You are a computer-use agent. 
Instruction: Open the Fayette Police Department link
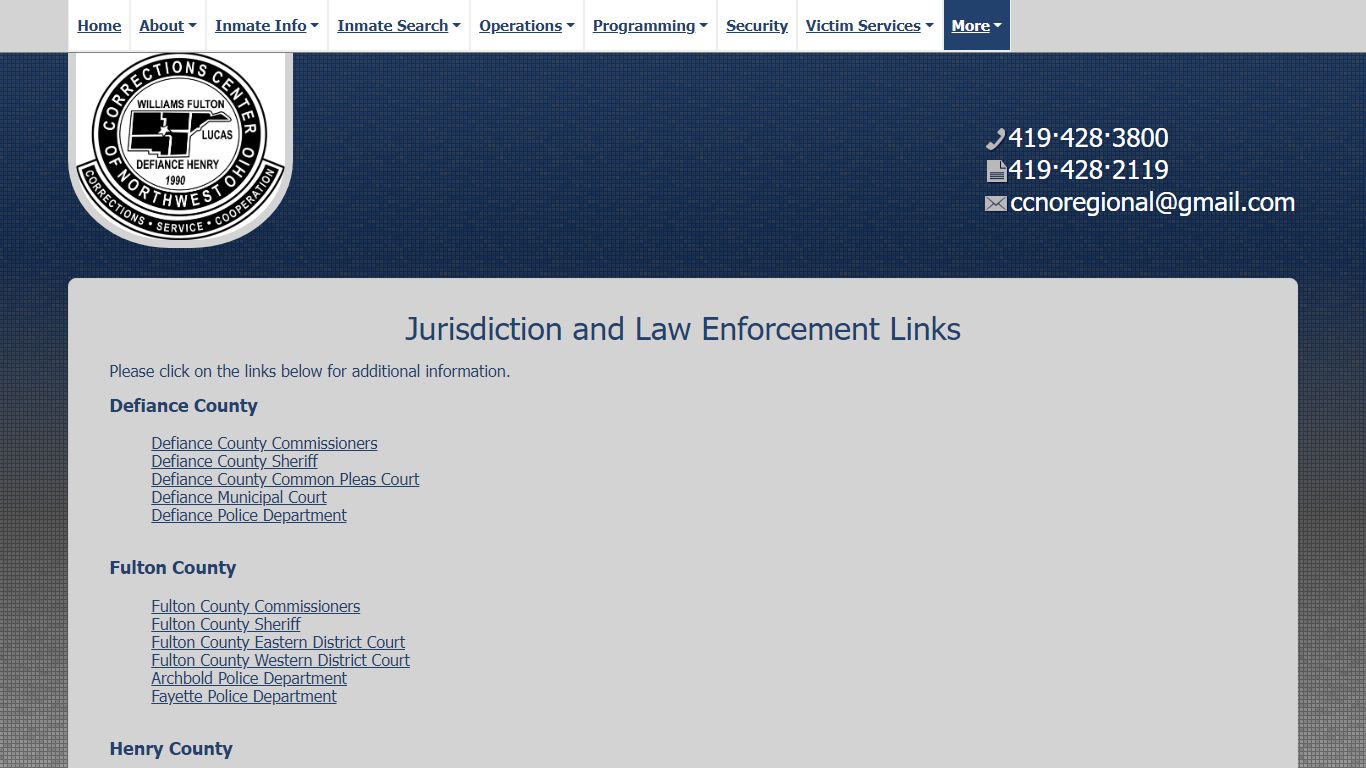tap(244, 696)
